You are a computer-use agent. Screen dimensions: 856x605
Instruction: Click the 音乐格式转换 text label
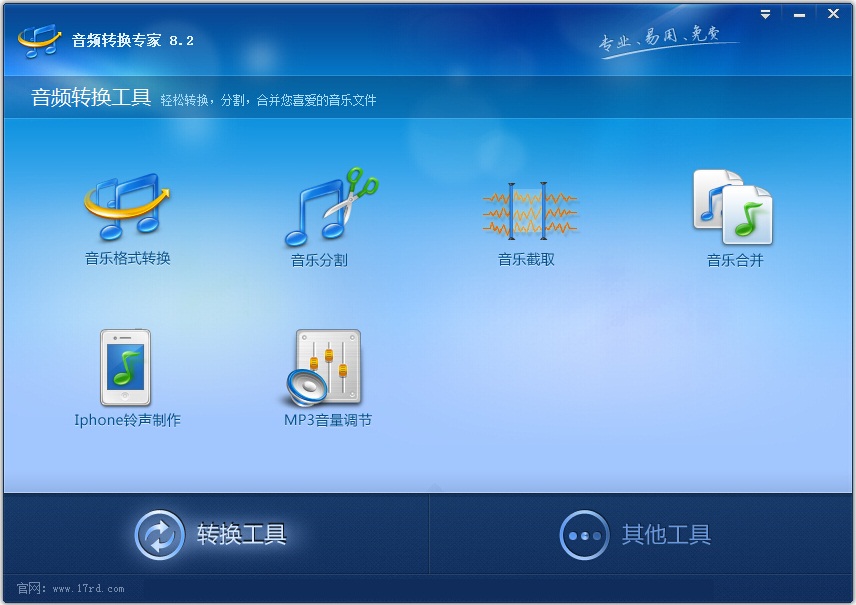click(x=128, y=258)
